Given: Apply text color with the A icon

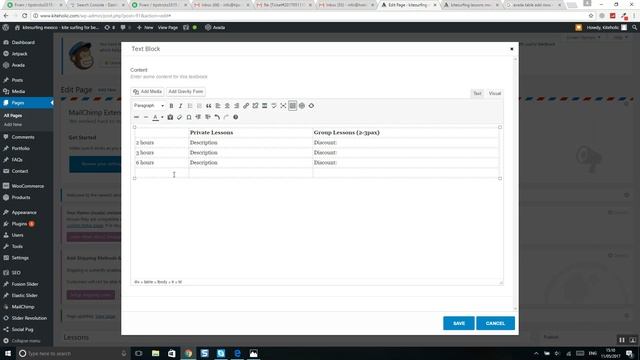Looking at the screenshot, I should [x=155, y=117].
